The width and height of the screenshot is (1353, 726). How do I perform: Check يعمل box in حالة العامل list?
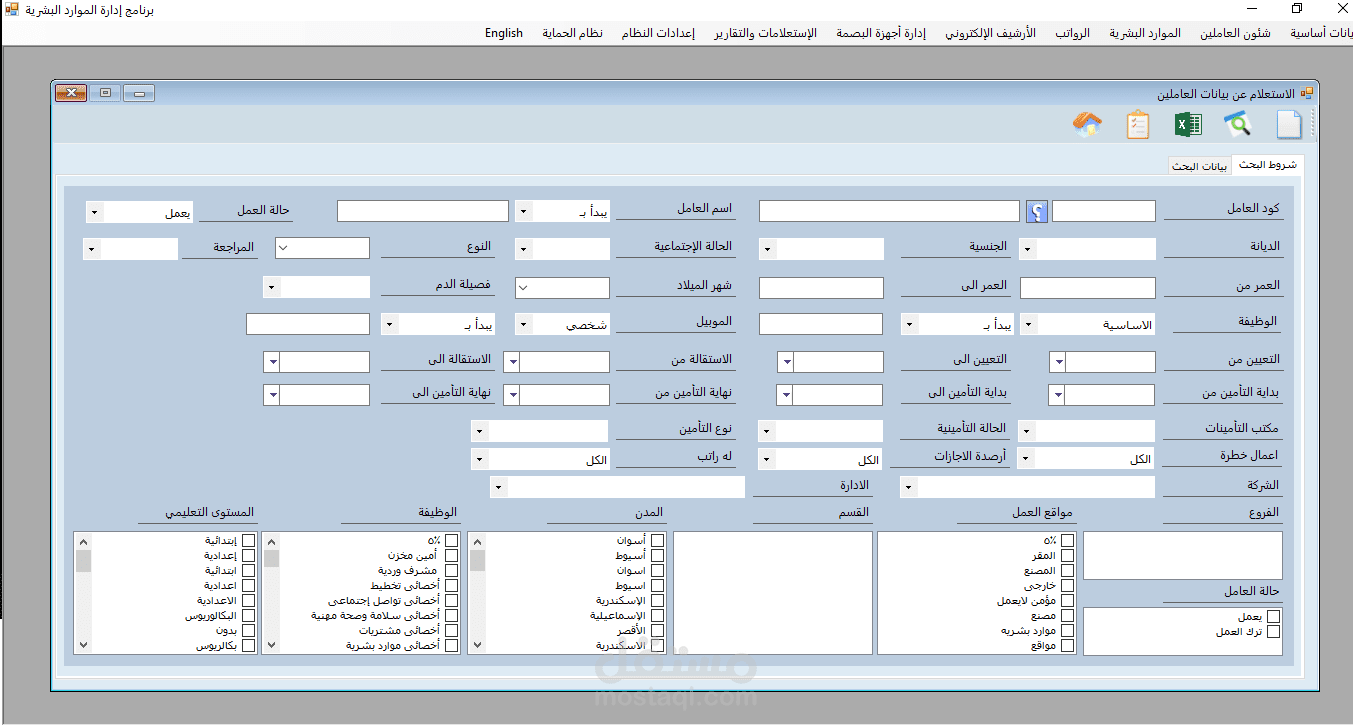click(x=1273, y=617)
